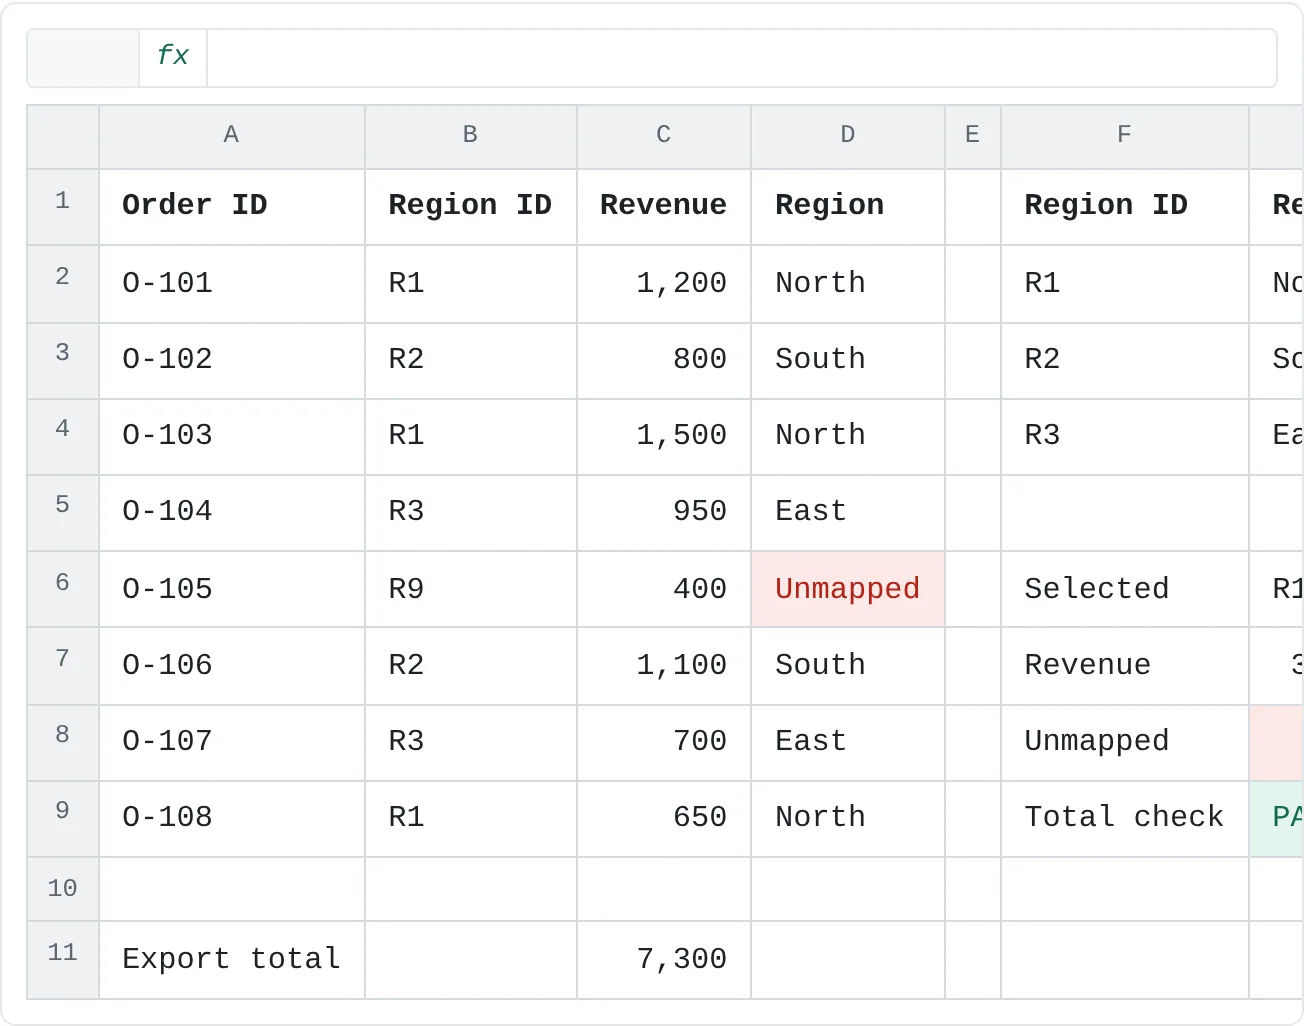Click the 'East' cell in row 5

(x=848, y=512)
